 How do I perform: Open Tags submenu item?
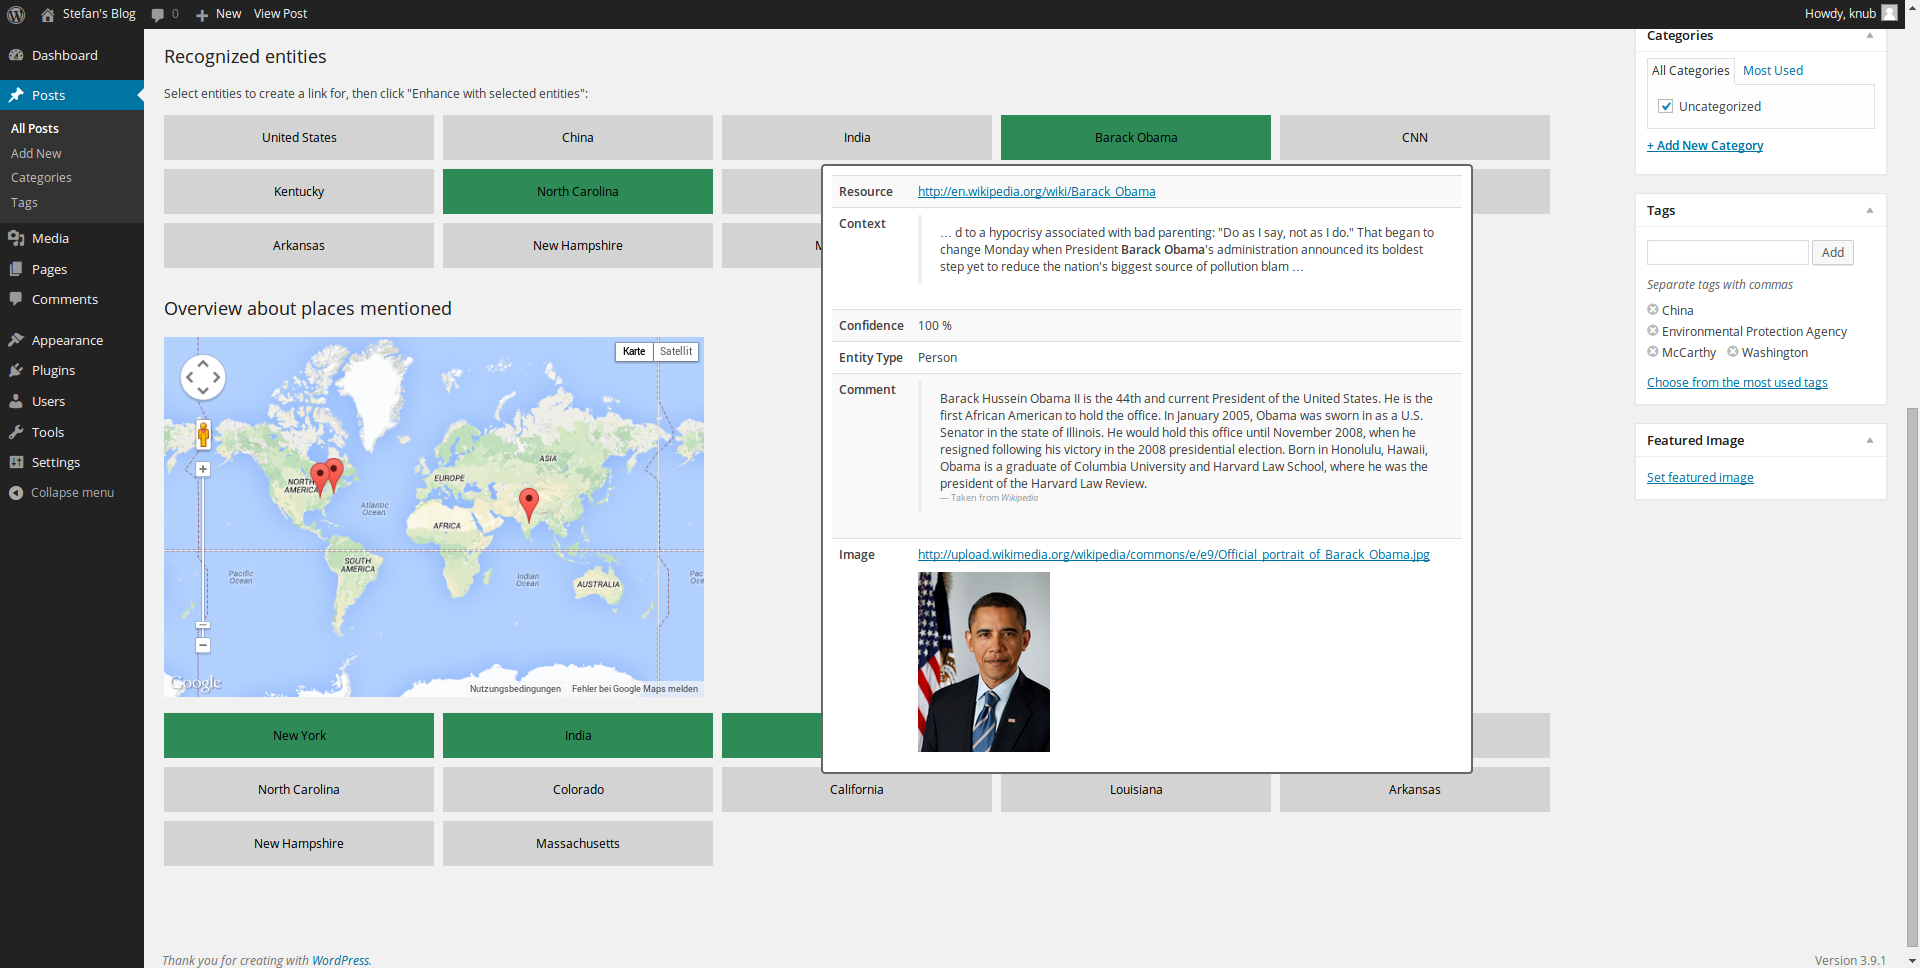(24, 202)
